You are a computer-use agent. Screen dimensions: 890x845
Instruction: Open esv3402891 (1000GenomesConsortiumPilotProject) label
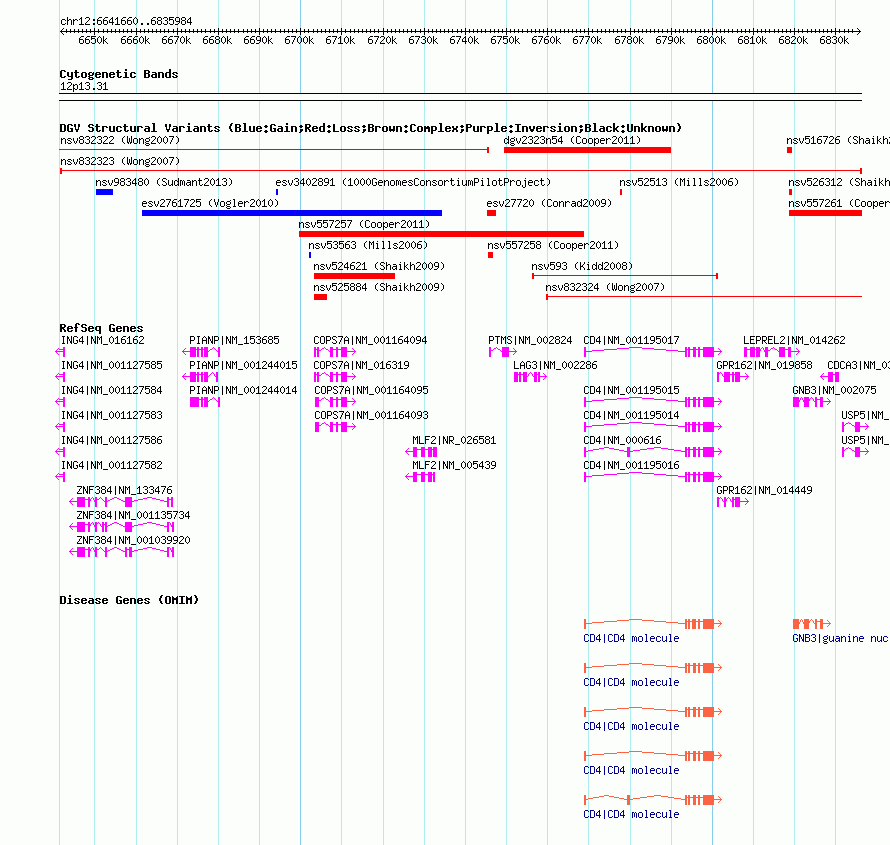coord(413,182)
